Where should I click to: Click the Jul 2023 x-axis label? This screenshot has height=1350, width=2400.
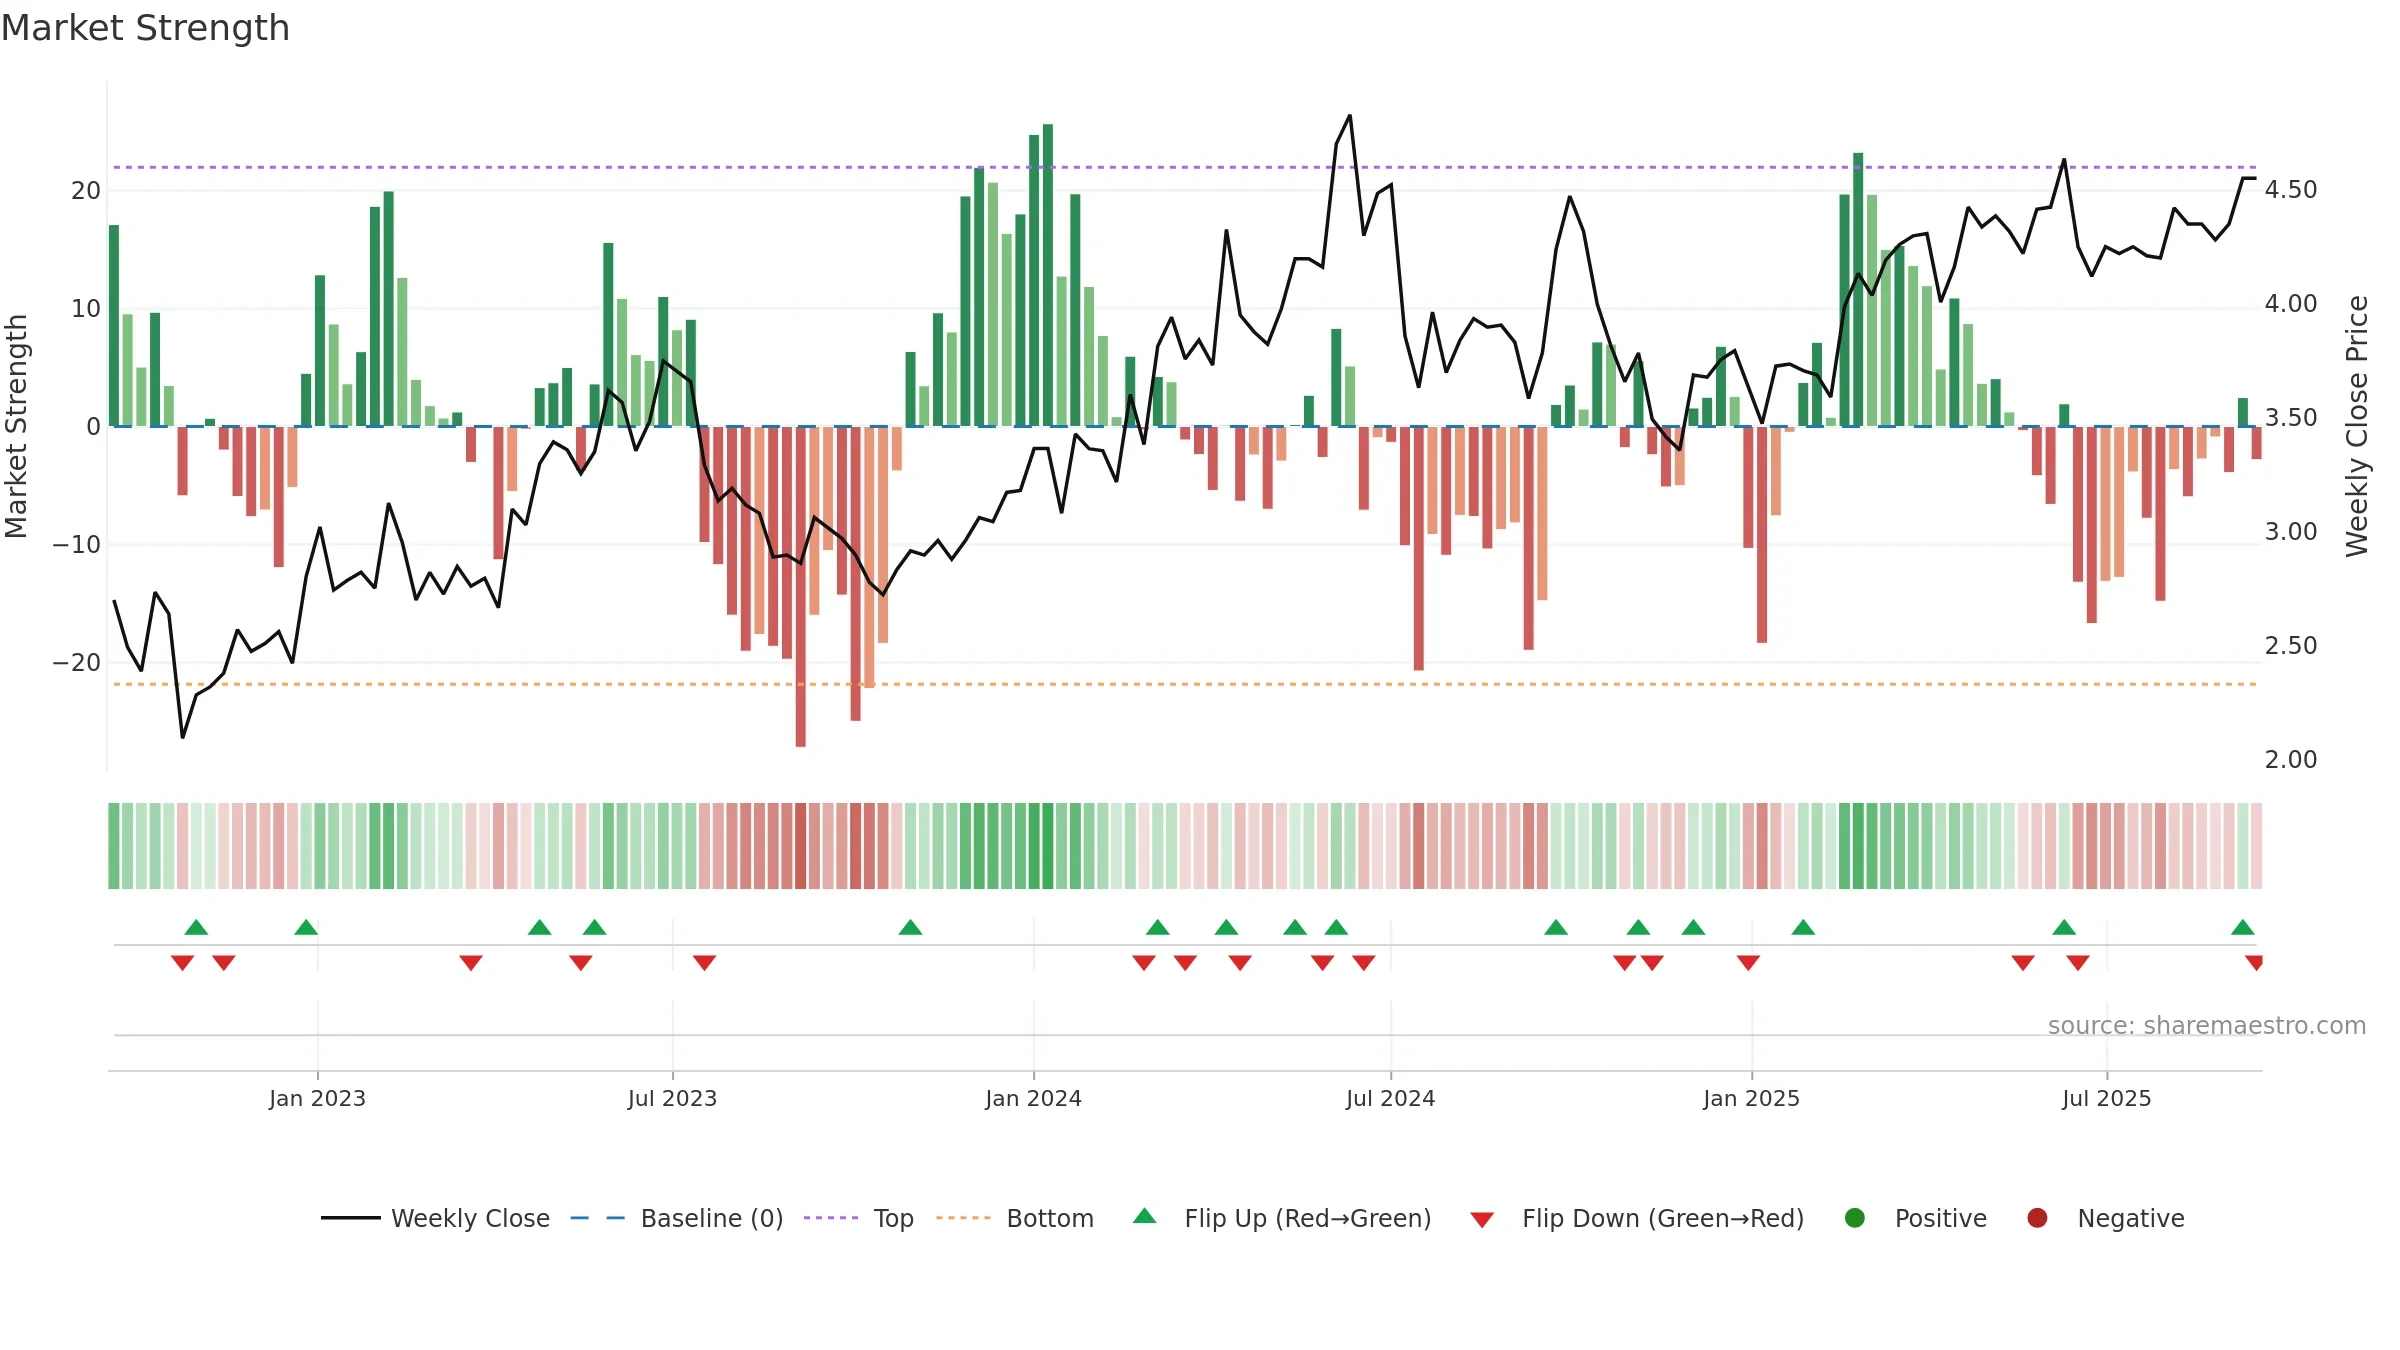pyautogui.click(x=672, y=1098)
